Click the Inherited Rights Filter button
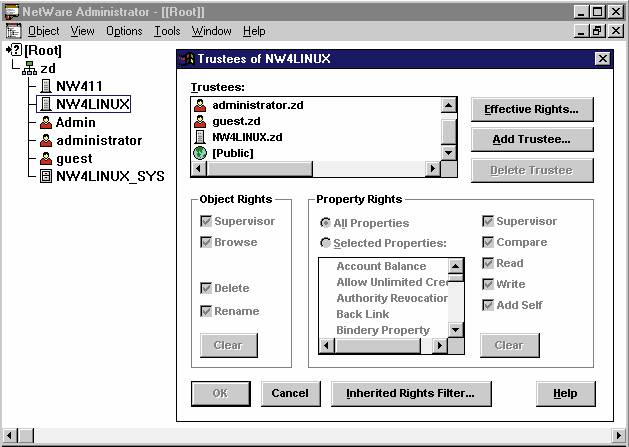 click(411, 394)
